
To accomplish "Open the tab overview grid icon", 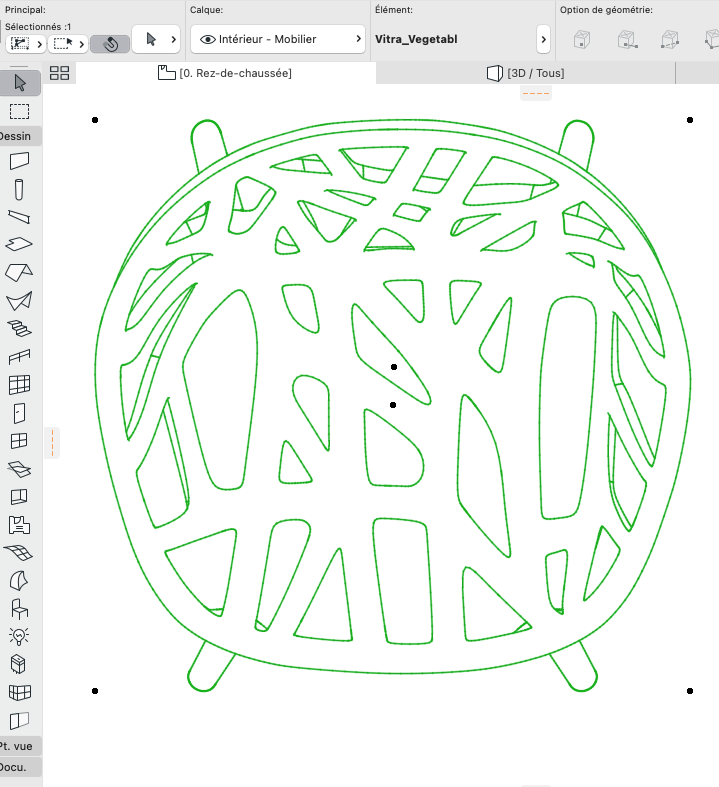I will pyautogui.click(x=59, y=73).
